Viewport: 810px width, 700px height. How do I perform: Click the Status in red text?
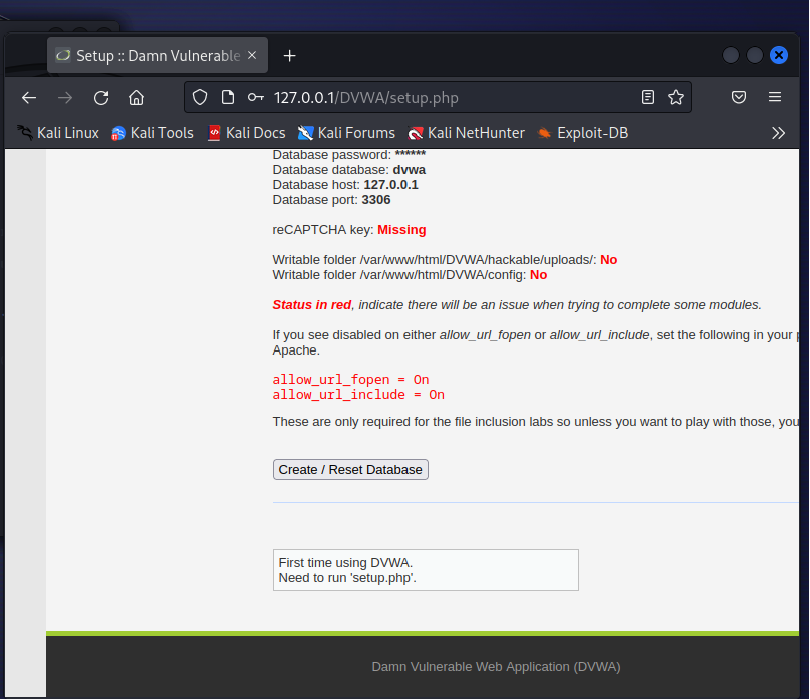312,305
